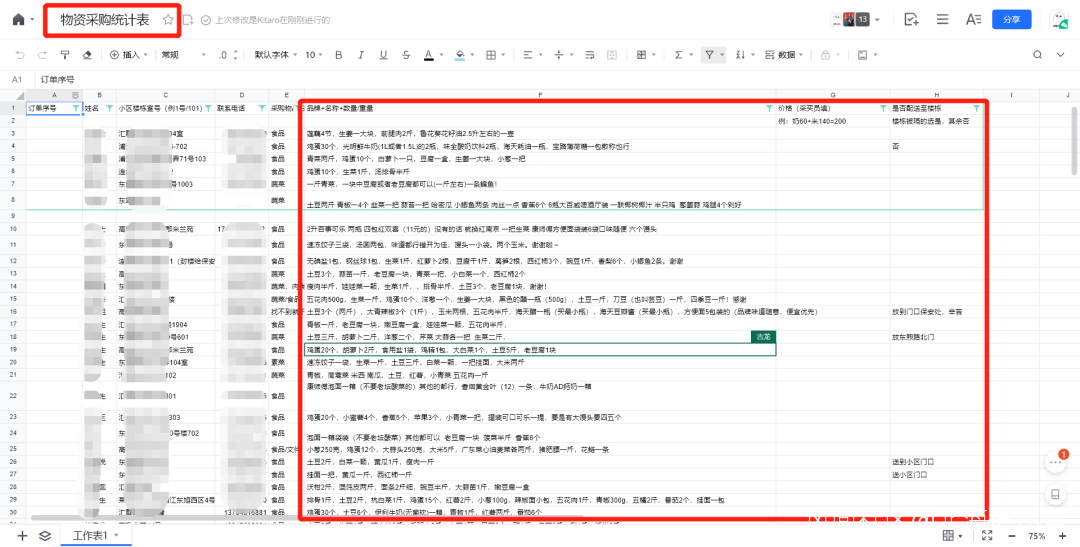Image resolution: width=1080 pixels, height=547 pixels.
Task: Click the horizontal alignment icon
Action: click(527, 55)
